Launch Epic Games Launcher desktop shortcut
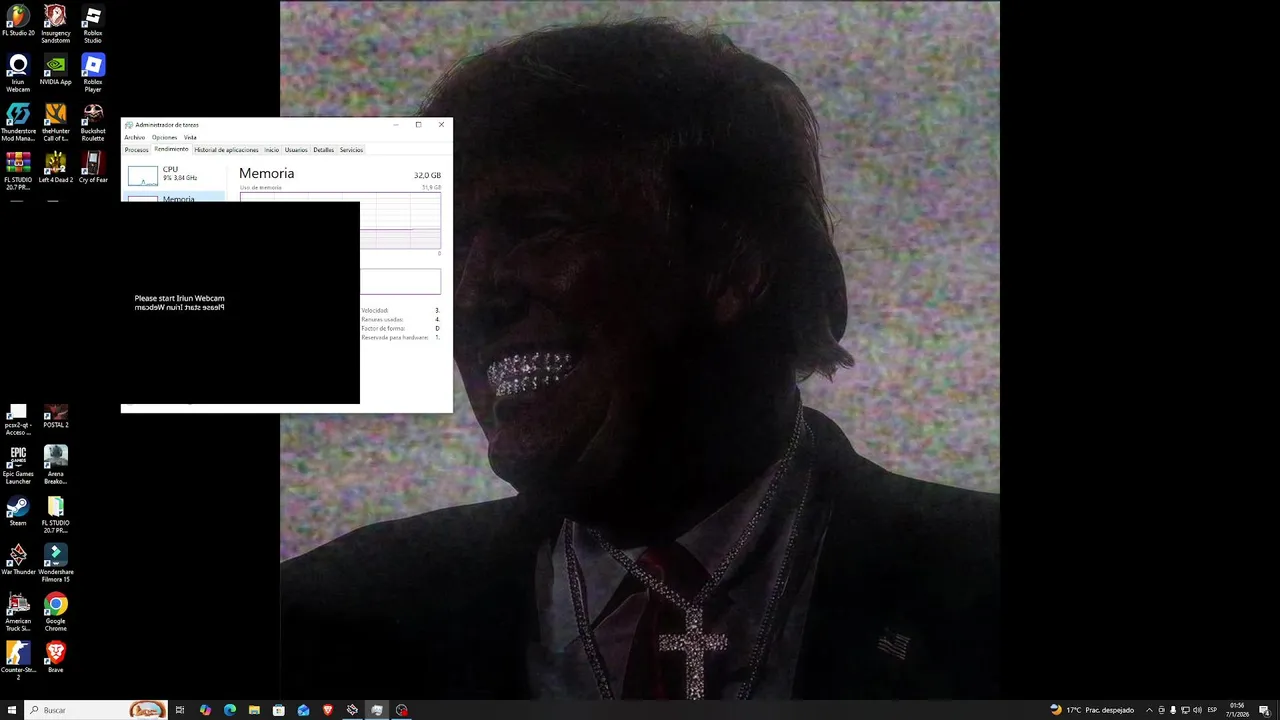 (18, 466)
